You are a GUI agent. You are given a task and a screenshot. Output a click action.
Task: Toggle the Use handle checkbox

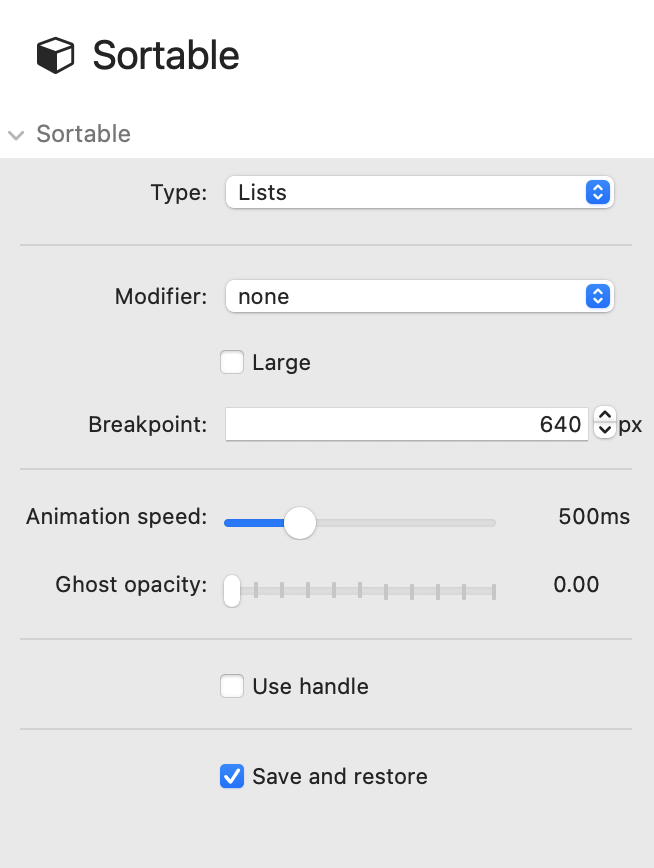[232, 687]
